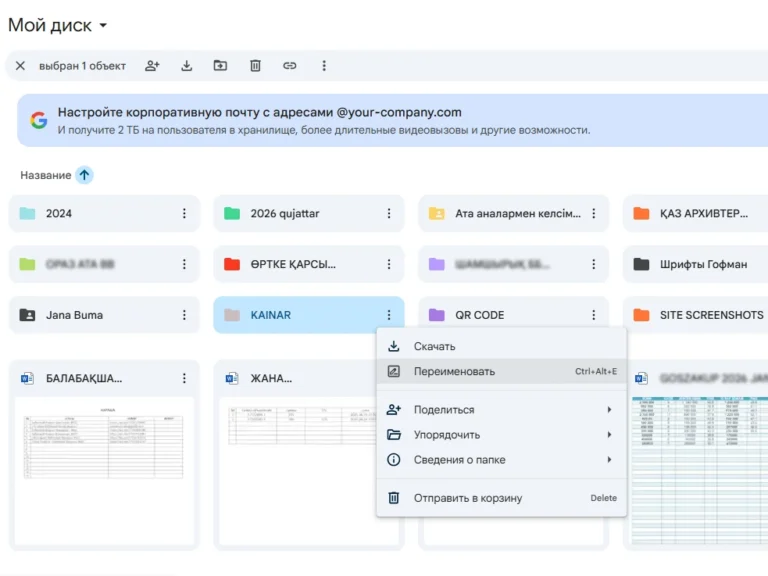Click Упорядочить submenu arrow
The image size is (768, 576).
click(x=609, y=434)
